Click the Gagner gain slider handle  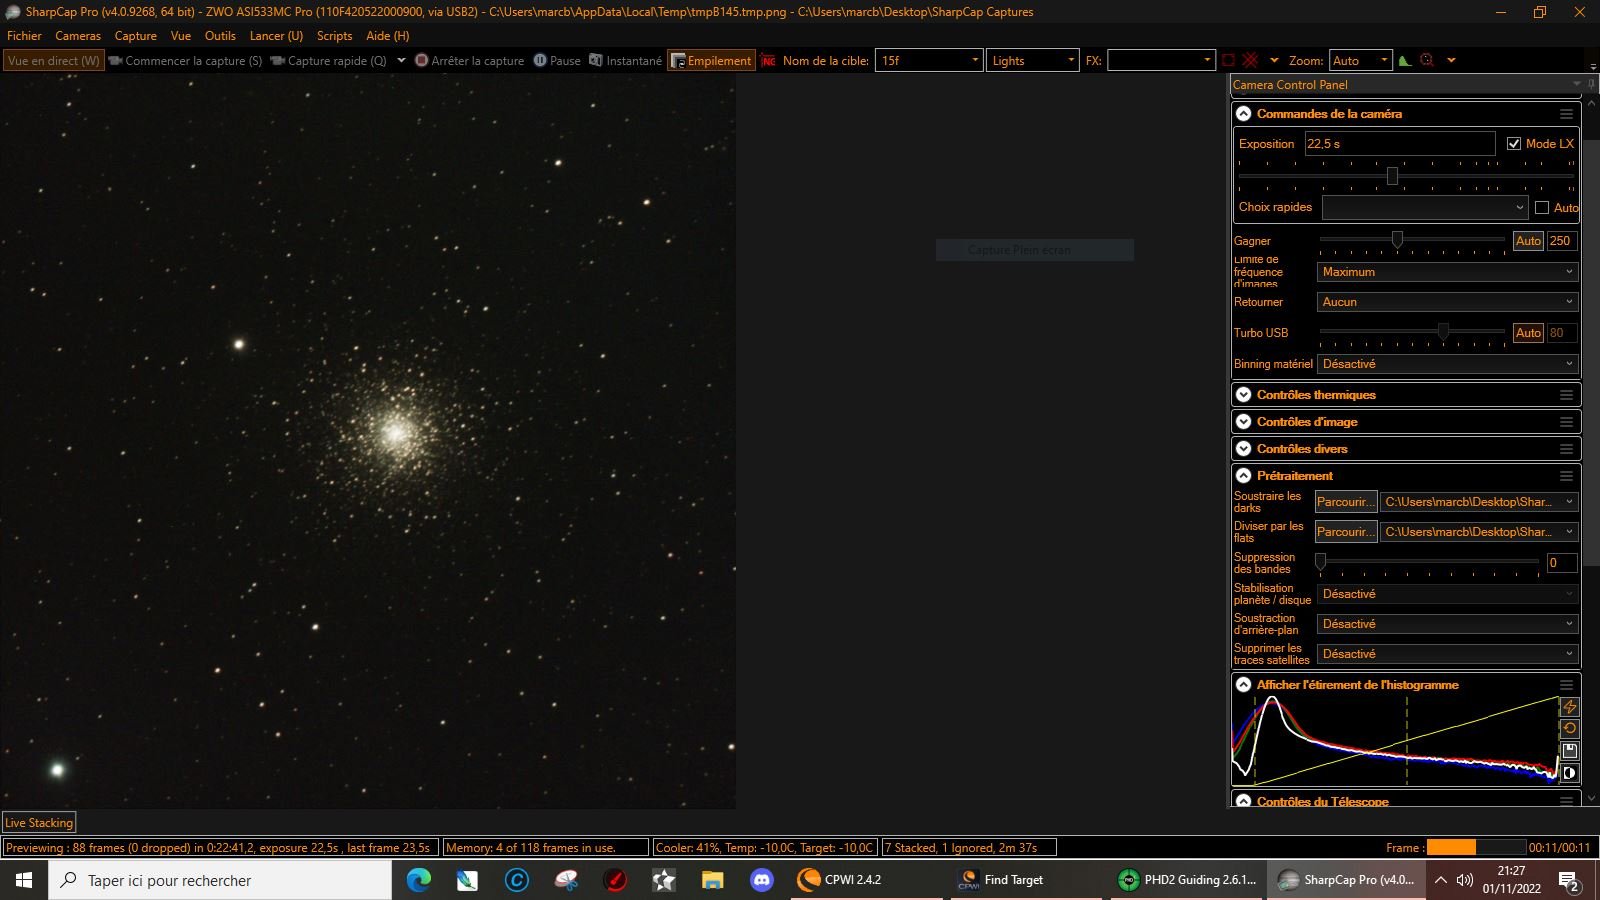[x=1397, y=240]
